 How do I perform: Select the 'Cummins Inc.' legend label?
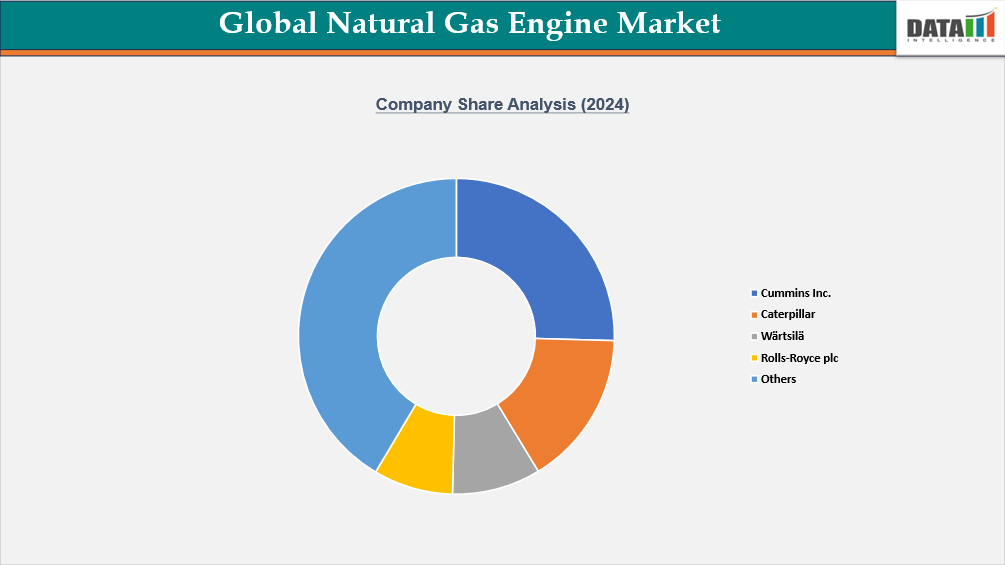point(795,293)
